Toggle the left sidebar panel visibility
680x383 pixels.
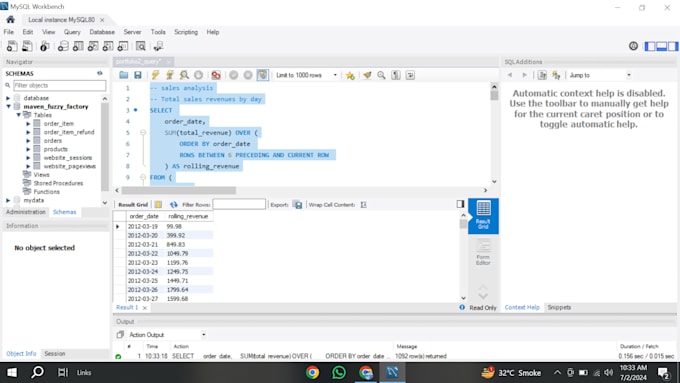point(650,46)
